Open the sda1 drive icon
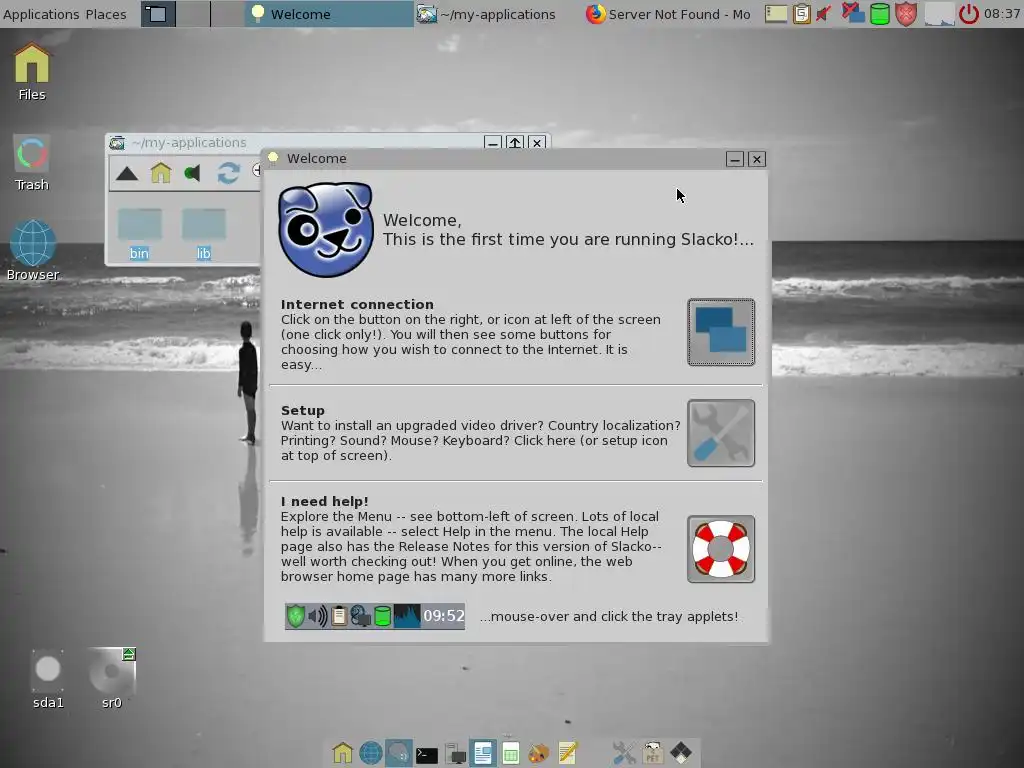Image resolution: width=1024 pixels, height=768 pixels. [x=48, y=679]
